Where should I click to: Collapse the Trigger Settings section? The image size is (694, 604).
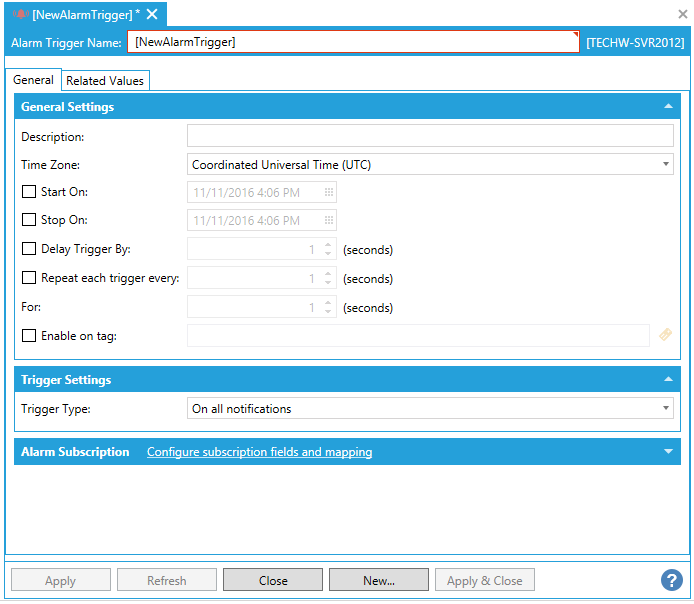tap(668, 379)
